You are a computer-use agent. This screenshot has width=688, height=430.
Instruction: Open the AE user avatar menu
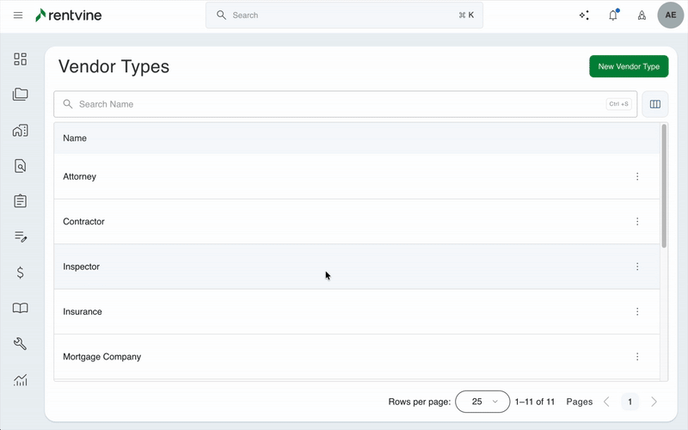[x=670, y=15]
